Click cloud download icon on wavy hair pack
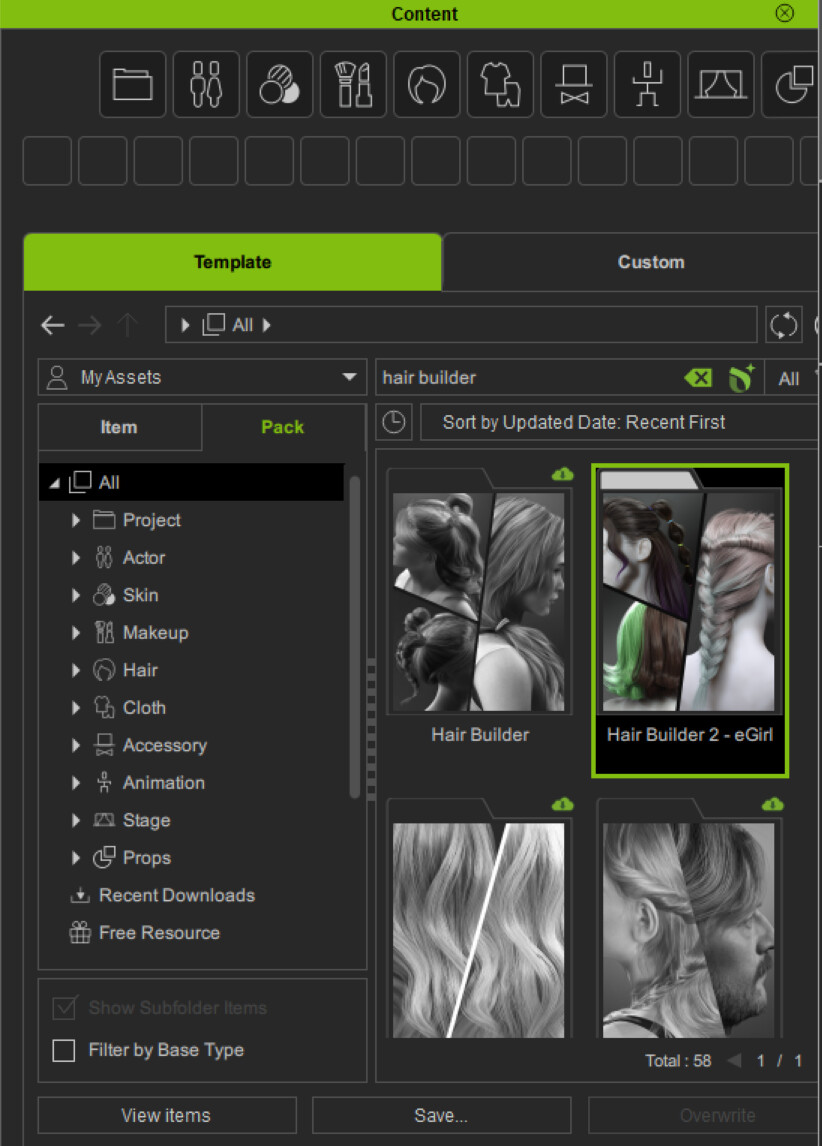The height and width of the screenshot is (1146, 822). click(563, 805)
